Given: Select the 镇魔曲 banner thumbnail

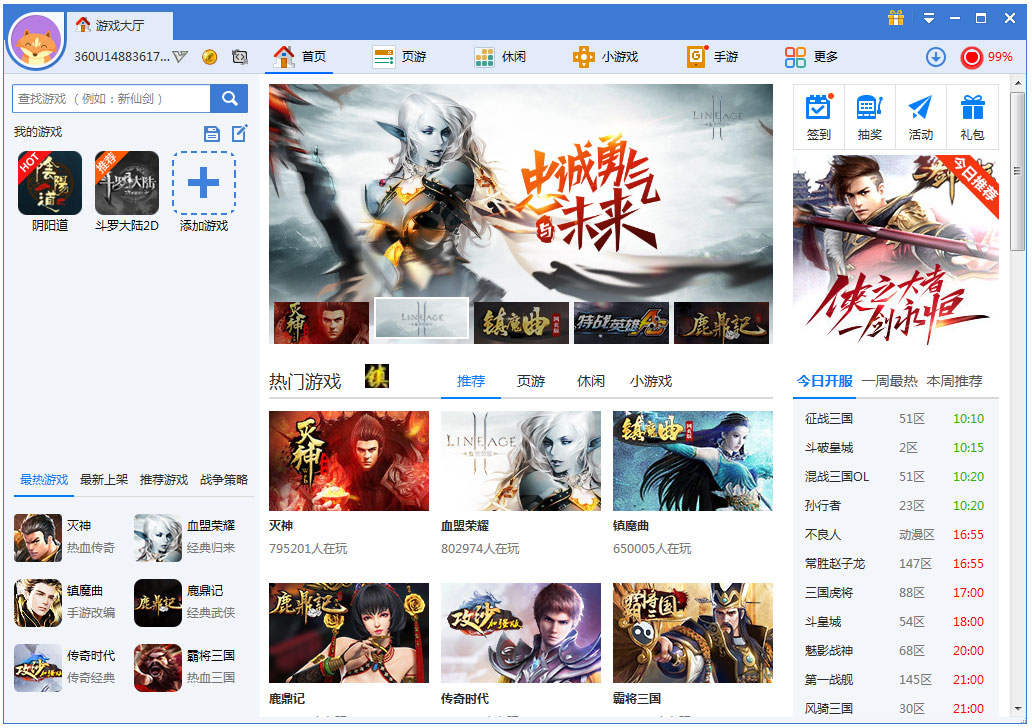Looking at the screenshot, I should click(x=521, y=323).
